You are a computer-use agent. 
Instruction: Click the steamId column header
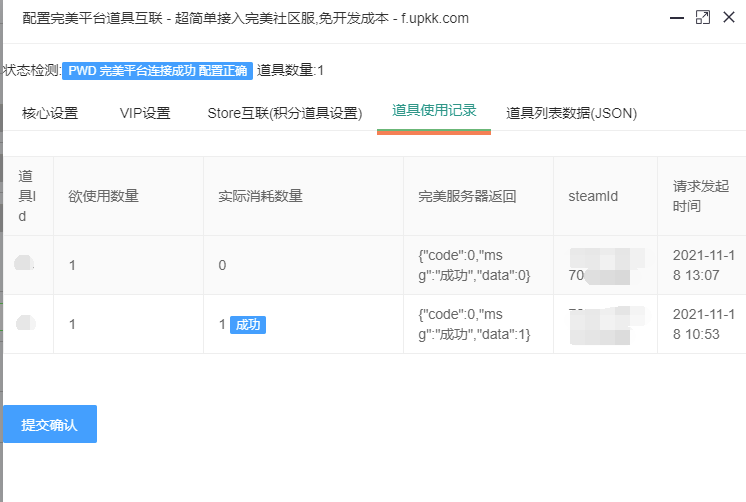[x=593, y=196]
